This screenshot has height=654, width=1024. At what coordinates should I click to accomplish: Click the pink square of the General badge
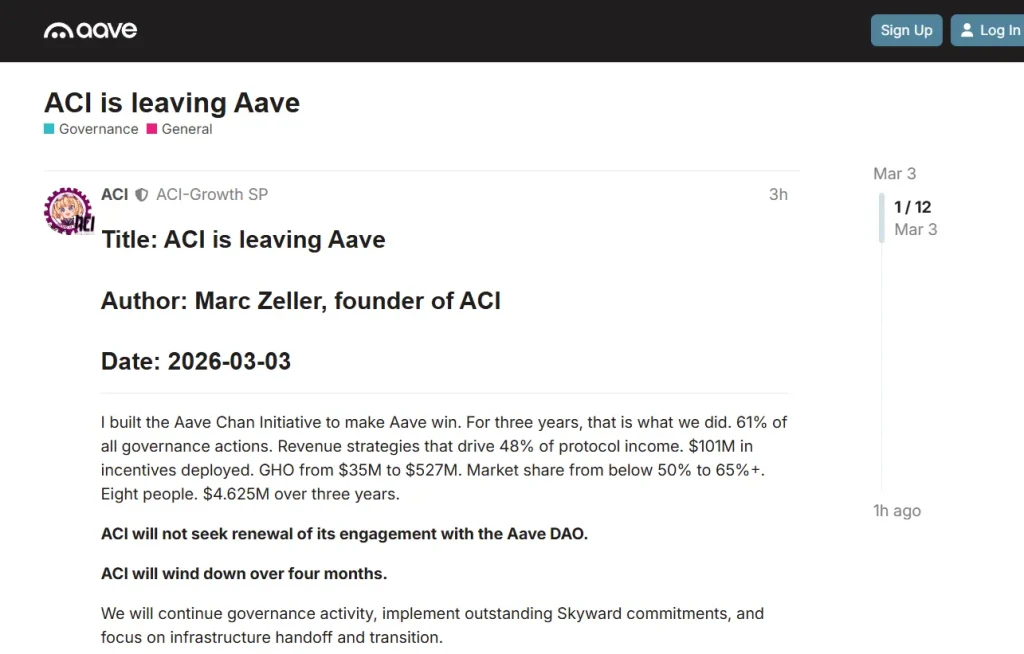pyautogui.click(x=152, y=129)
